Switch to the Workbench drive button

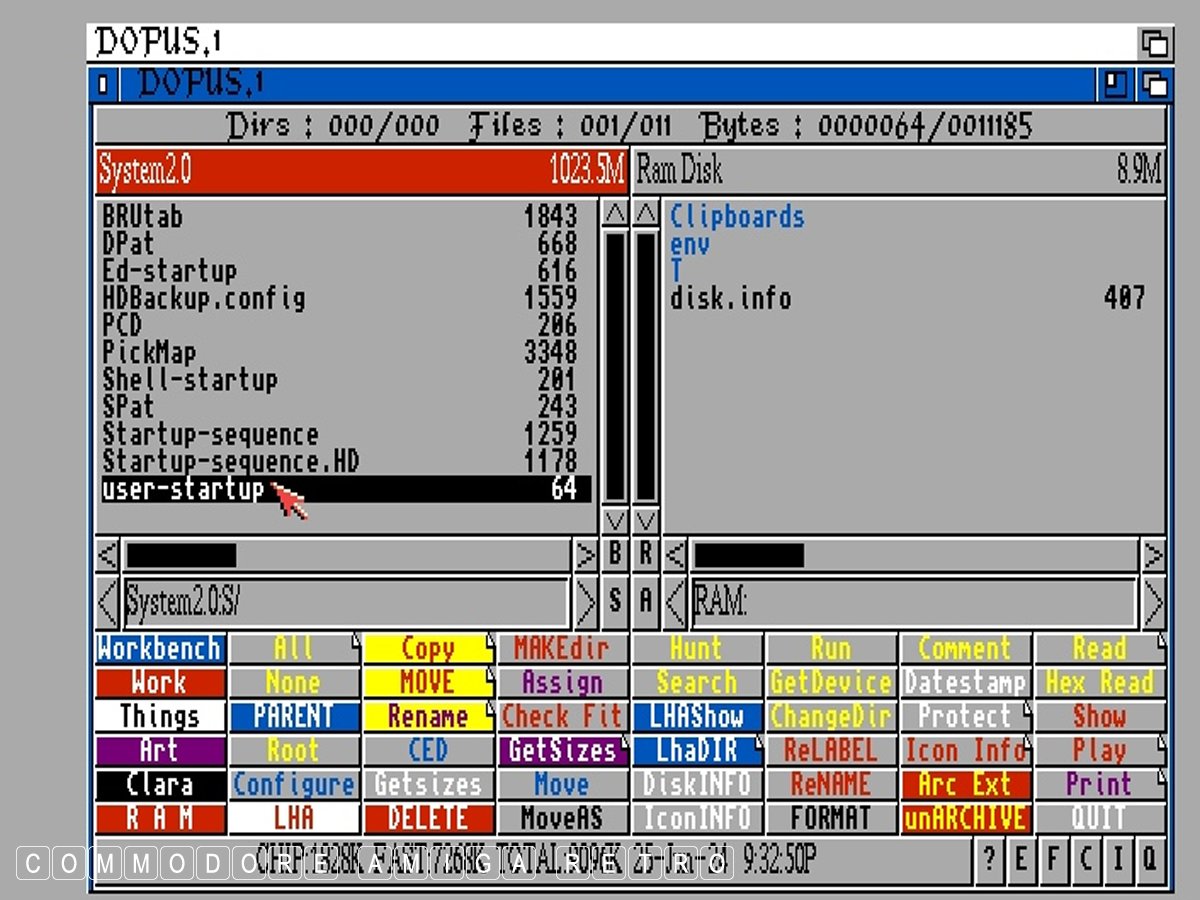pyautogui.click(x=160, y=649)
